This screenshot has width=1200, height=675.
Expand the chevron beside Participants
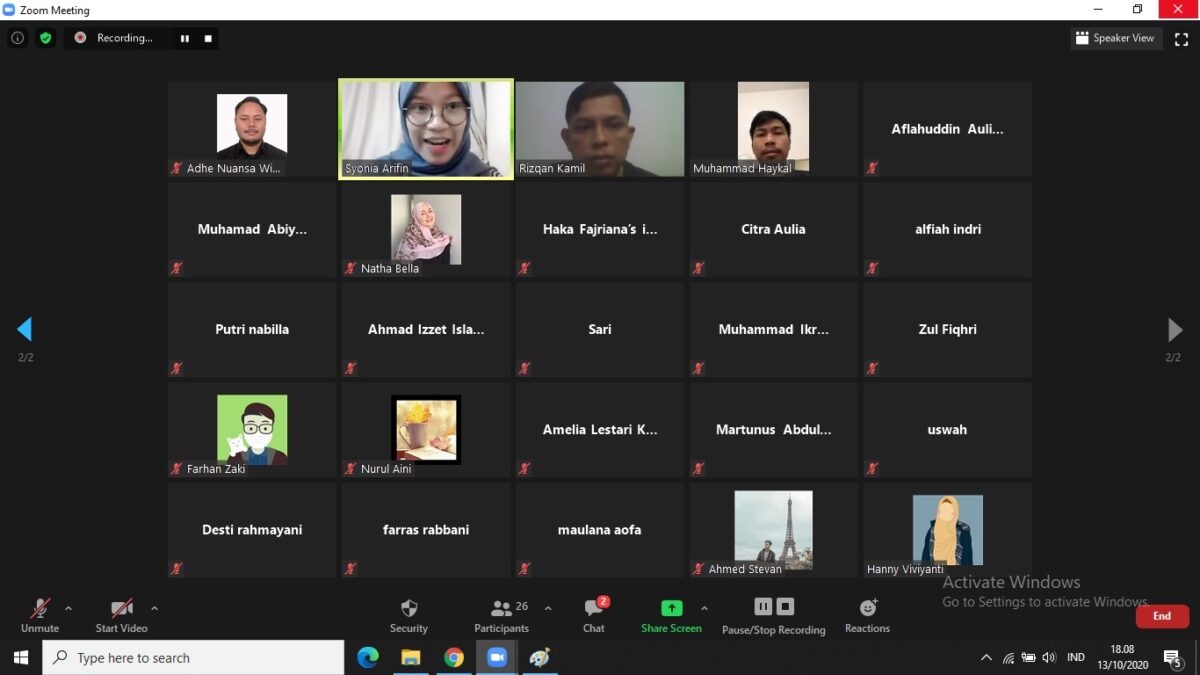(x=547, y=608)
